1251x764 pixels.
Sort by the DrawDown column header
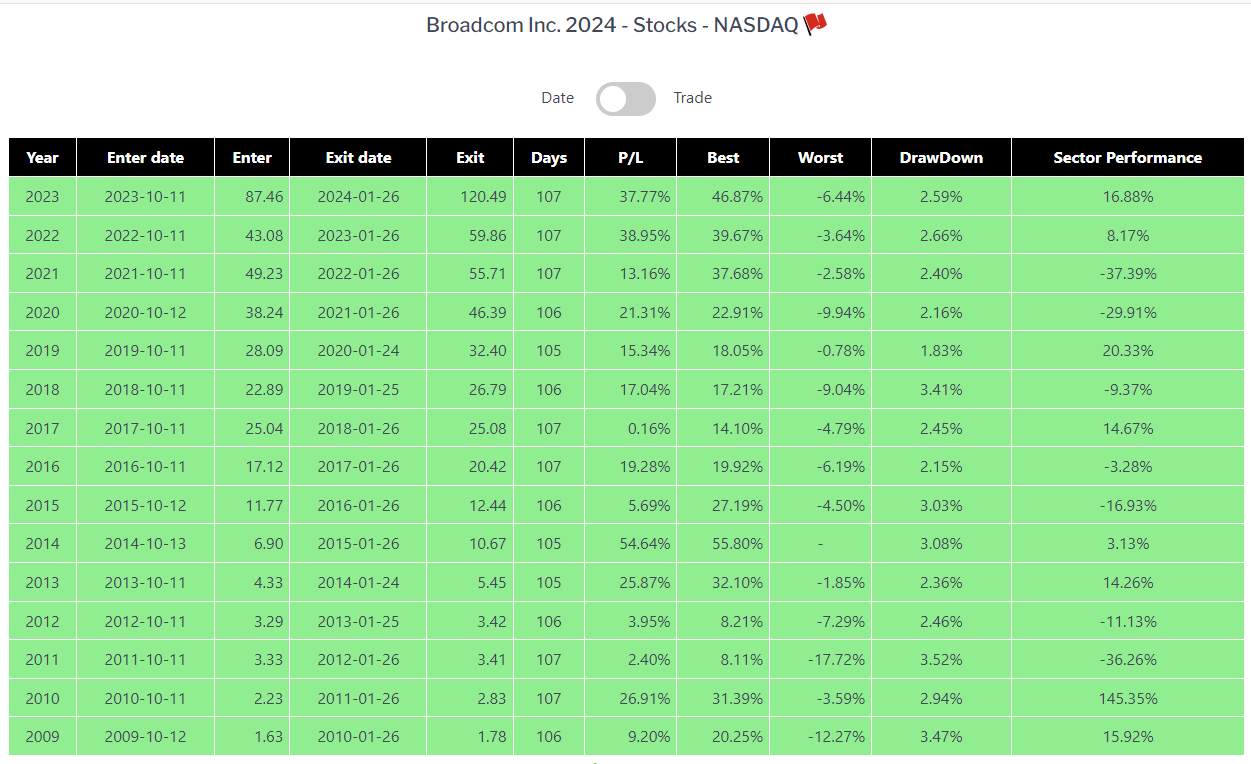(941, 158)
